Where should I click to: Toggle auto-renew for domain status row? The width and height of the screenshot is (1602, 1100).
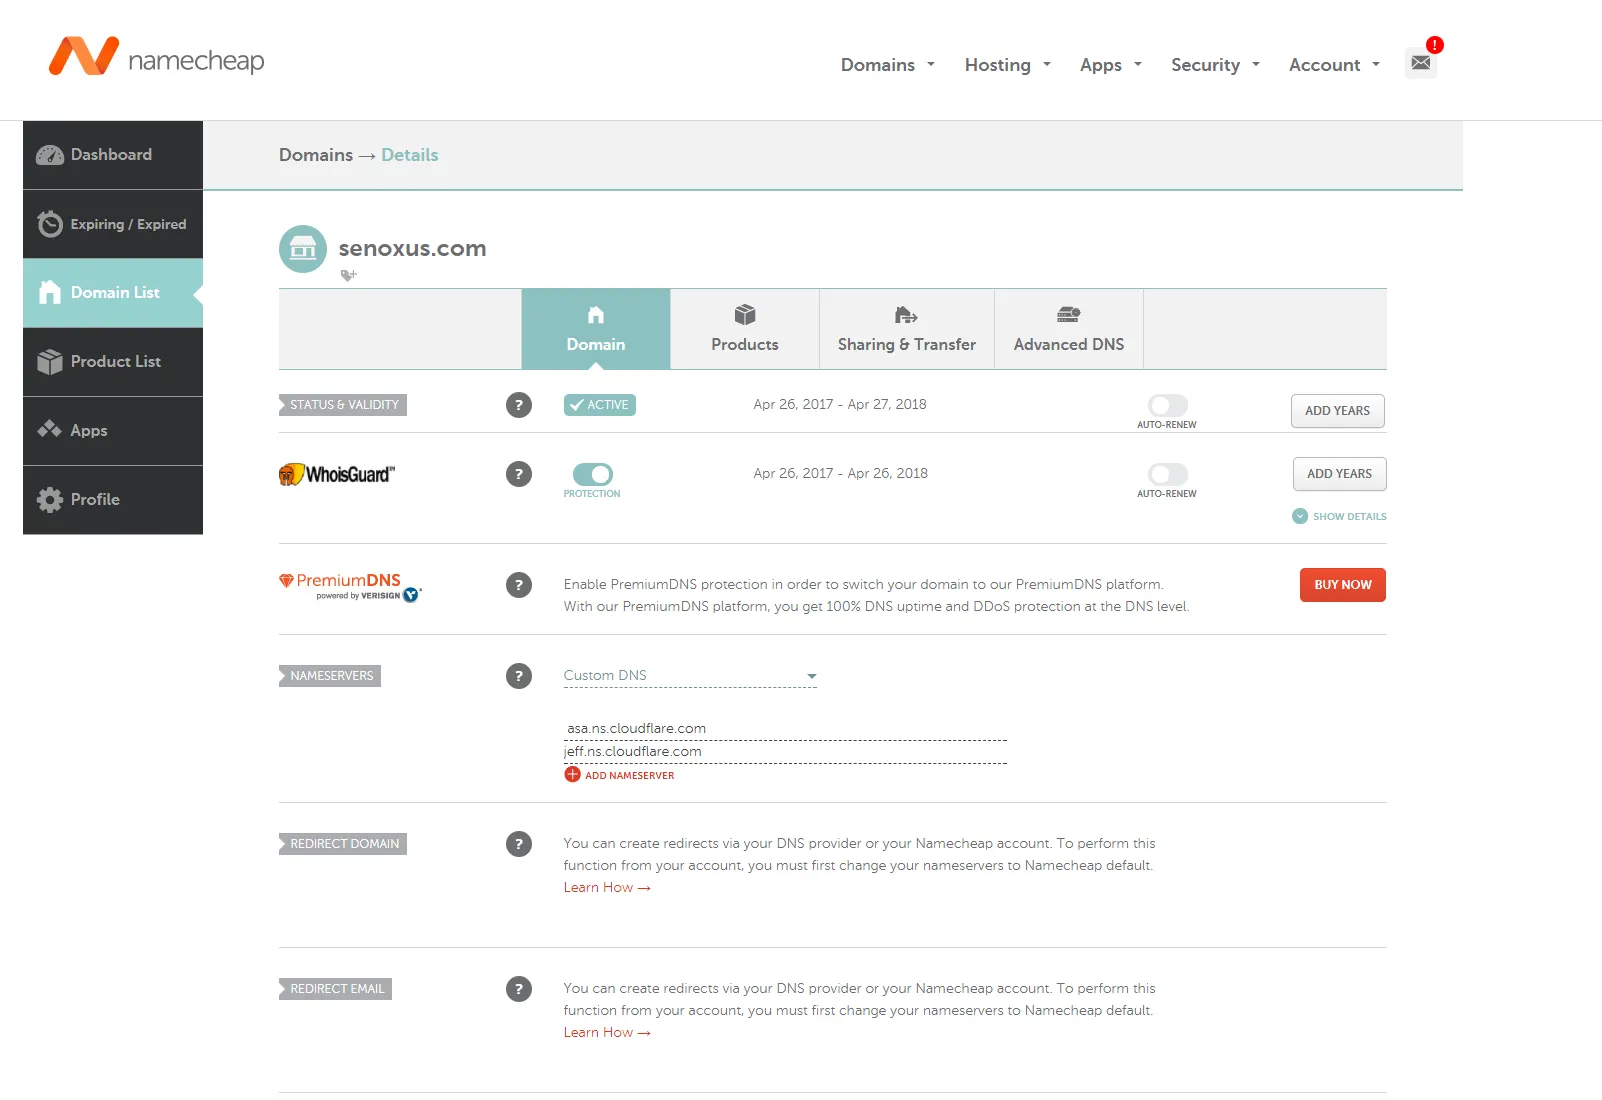tap(1167, 405)
